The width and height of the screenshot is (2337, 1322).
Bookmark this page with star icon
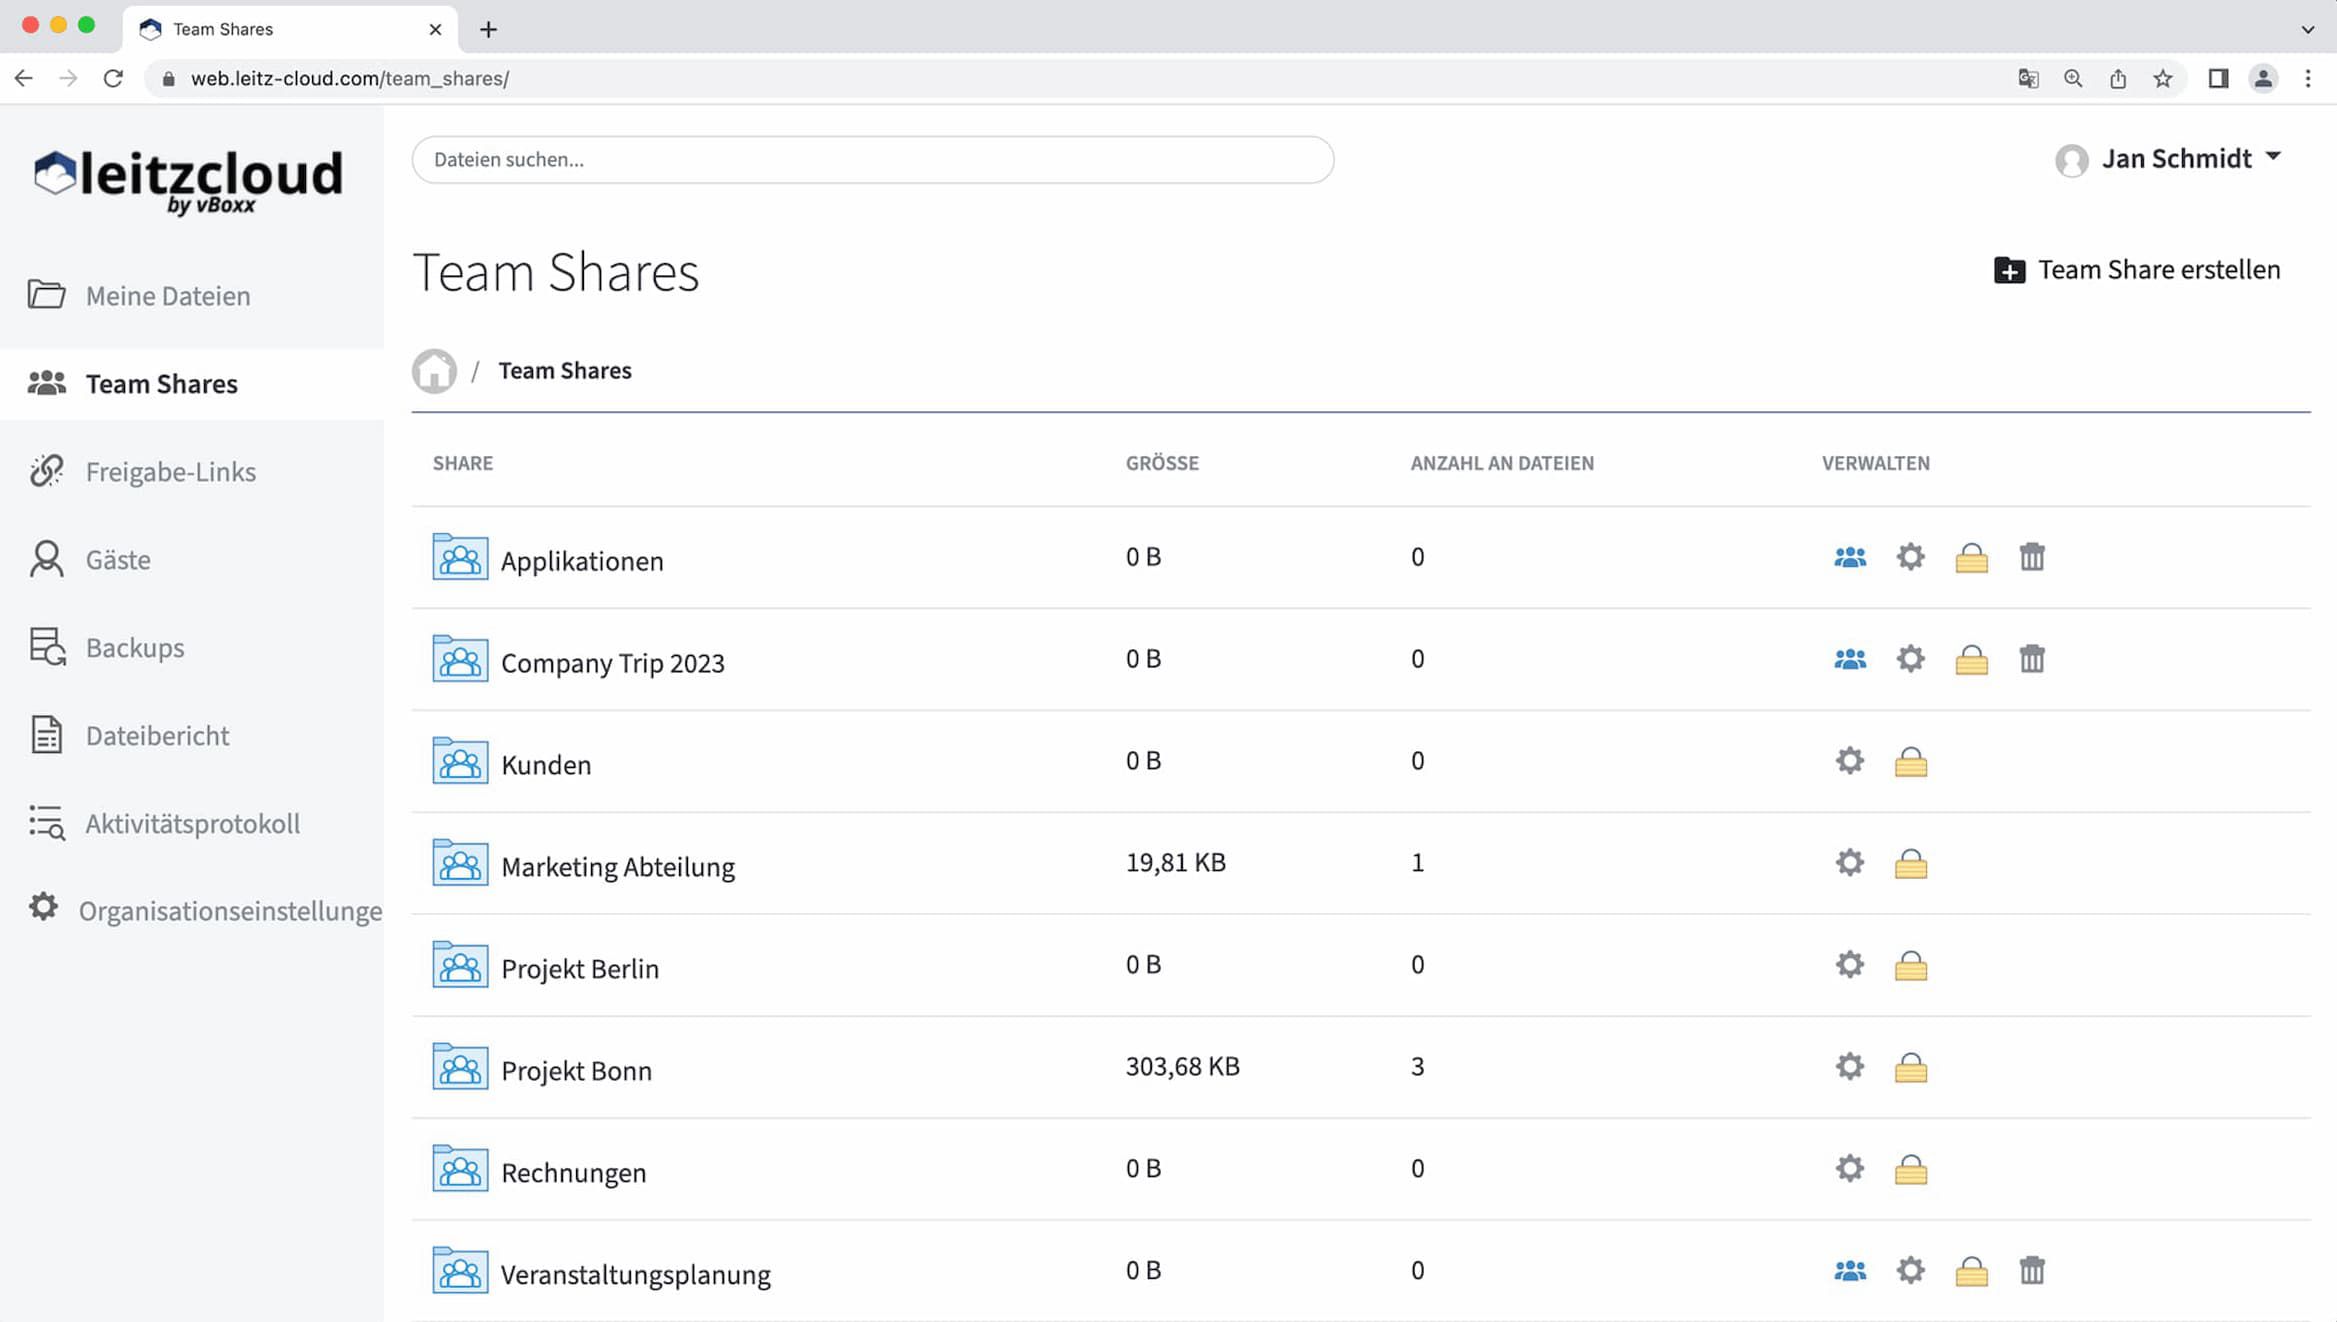(2162, 78)
